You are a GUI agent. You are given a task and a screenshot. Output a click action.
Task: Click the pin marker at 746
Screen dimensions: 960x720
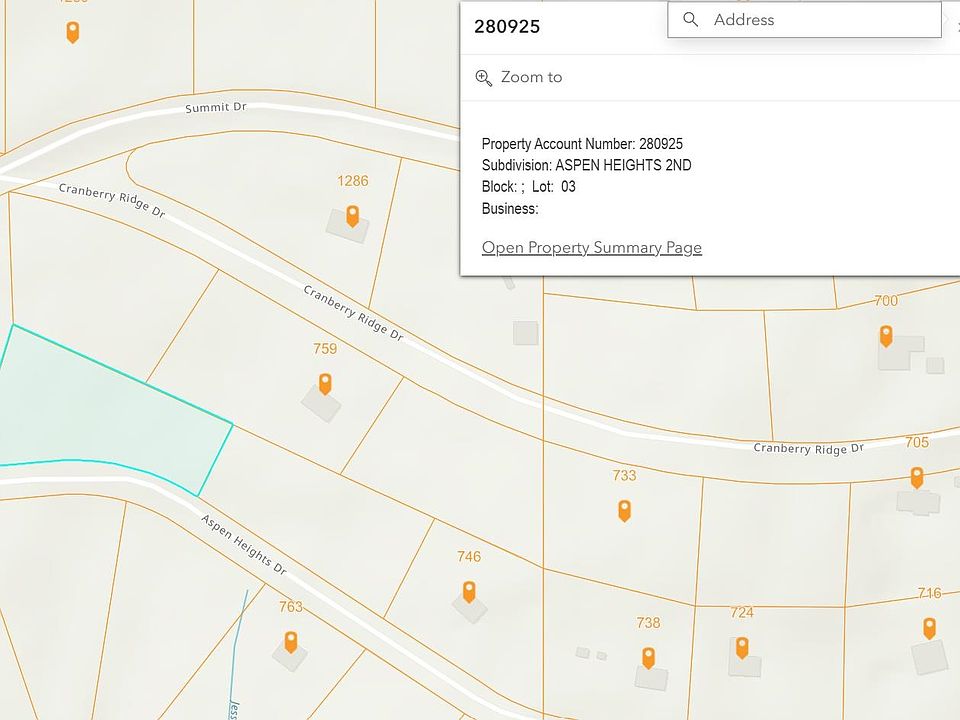468,591
